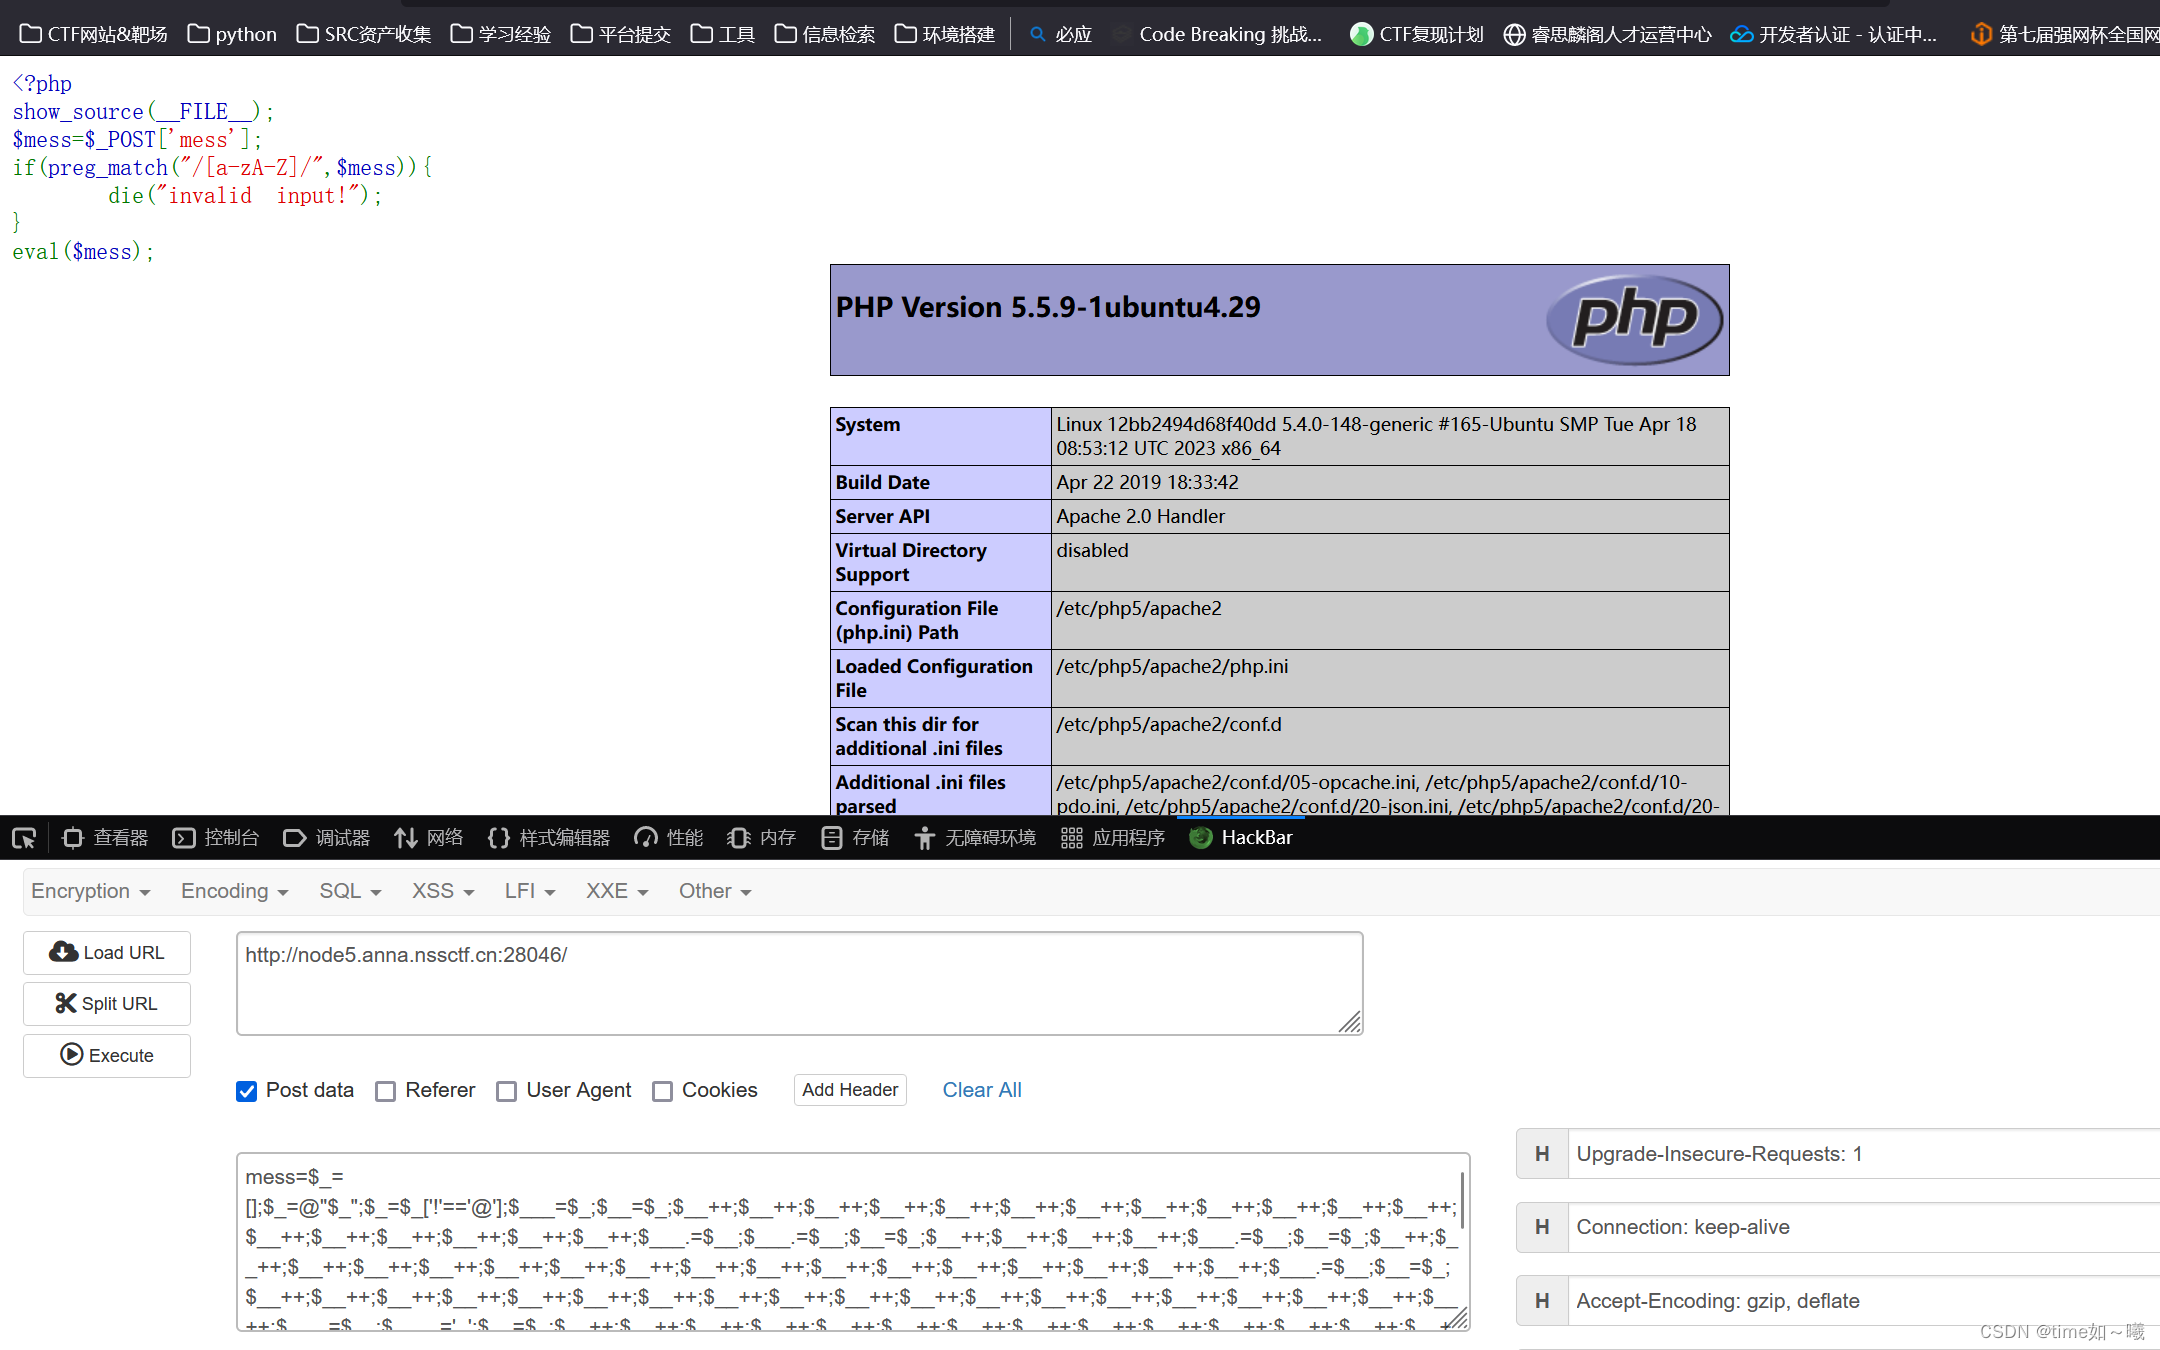
Task: Expand the LFI dropdown
Action: (x=530, y=891)
